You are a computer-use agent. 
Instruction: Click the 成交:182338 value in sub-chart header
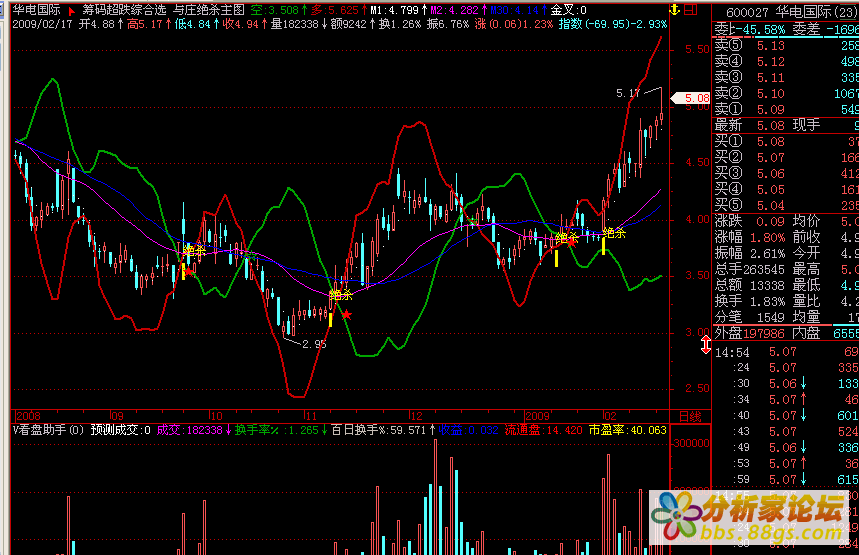(x=192, y=430)
